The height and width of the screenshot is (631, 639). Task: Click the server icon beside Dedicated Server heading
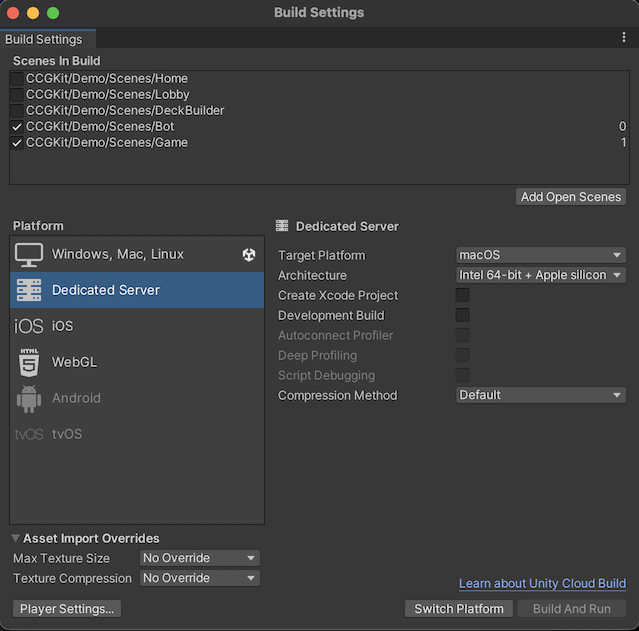(282, 226)
